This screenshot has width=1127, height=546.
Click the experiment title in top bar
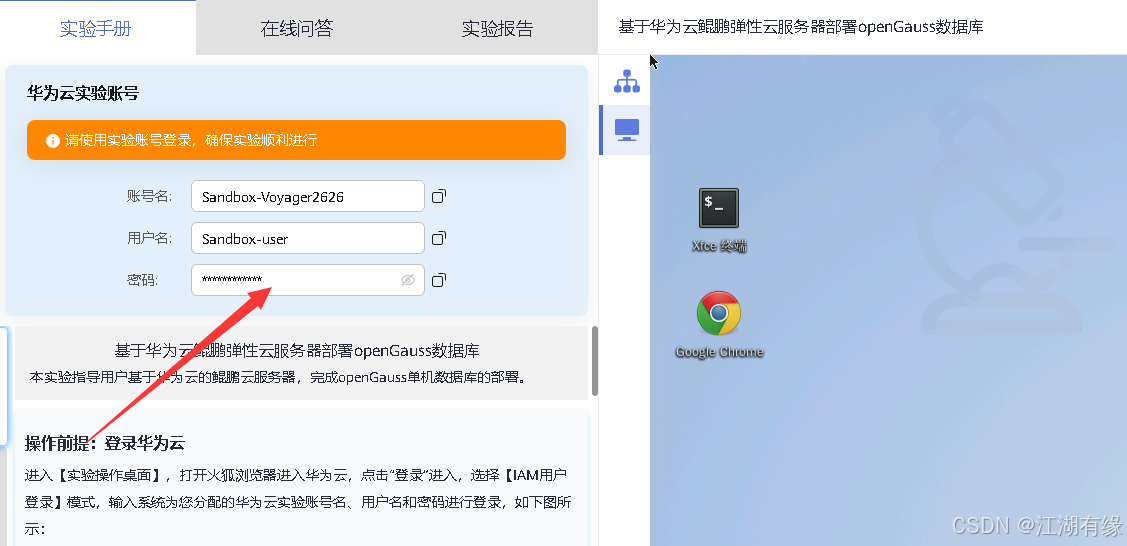[x=801, y=27]
